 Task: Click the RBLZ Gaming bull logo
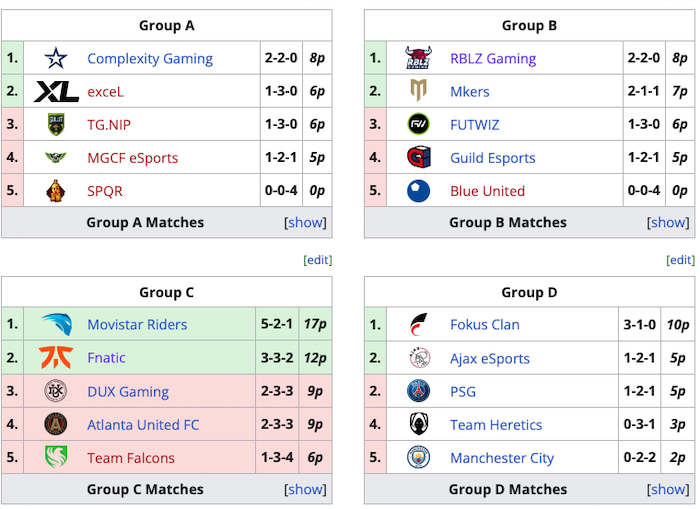click(x=418, y=58)
